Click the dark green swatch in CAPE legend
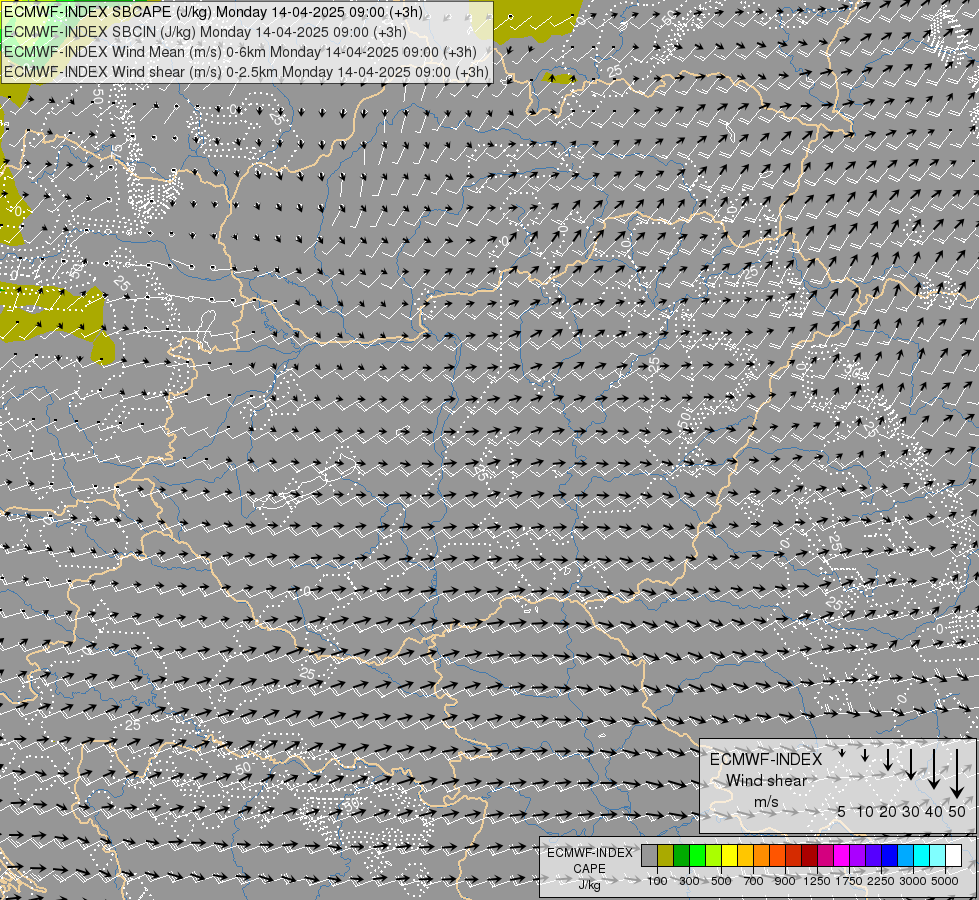 pyautogui.click(x=681, y=856)
